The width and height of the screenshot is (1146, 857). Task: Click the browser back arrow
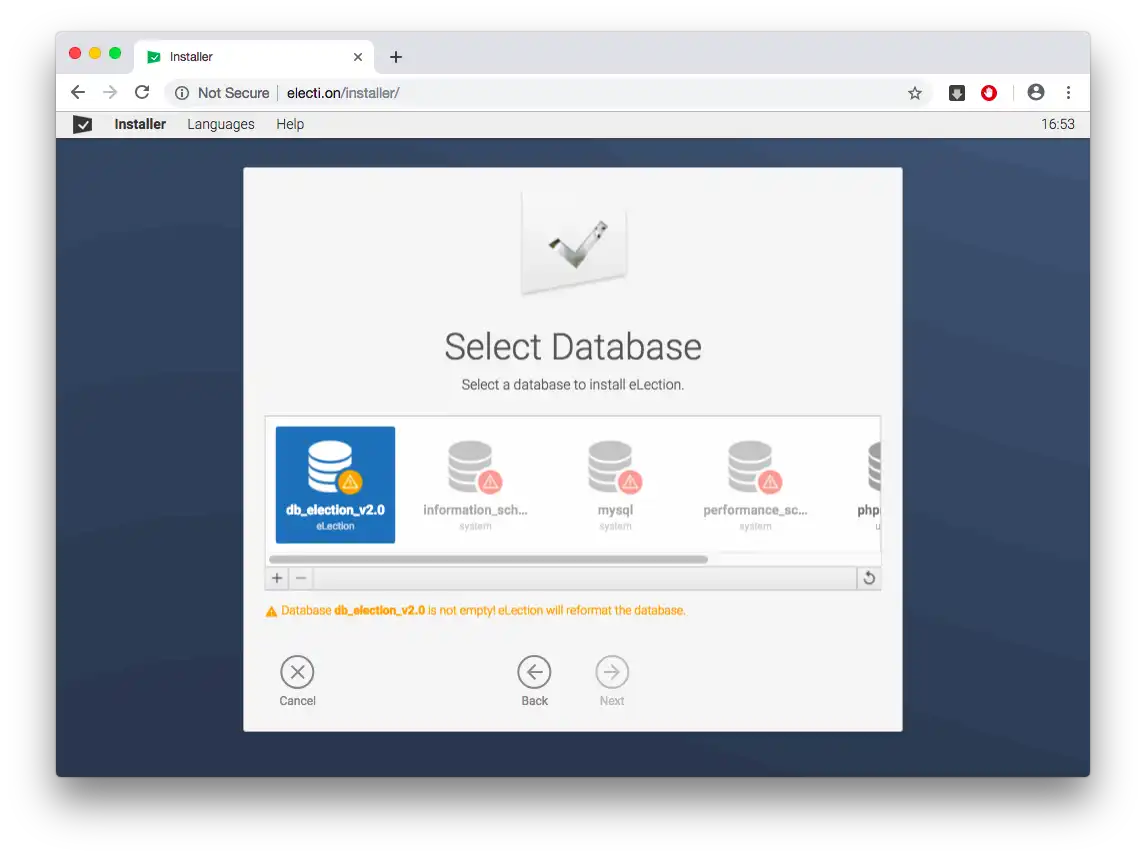point(77,93)
